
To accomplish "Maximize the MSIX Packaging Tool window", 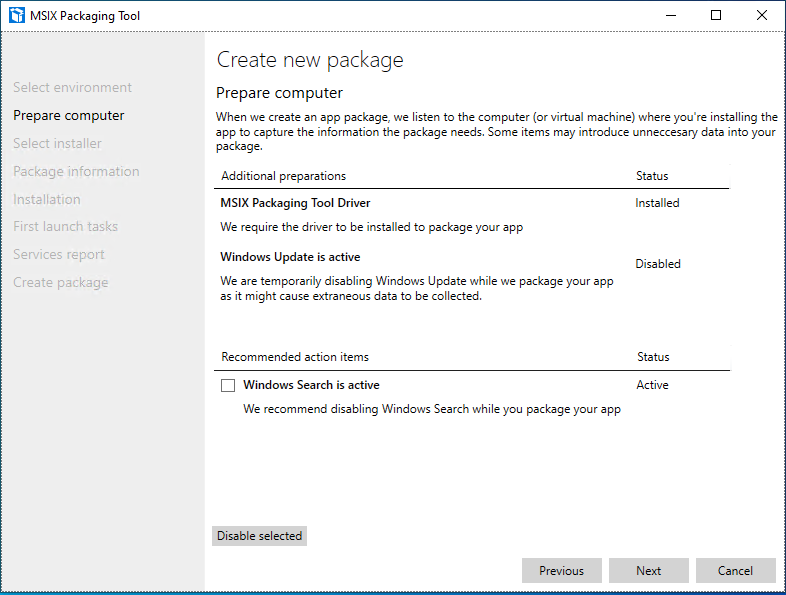I will (716, 16).
